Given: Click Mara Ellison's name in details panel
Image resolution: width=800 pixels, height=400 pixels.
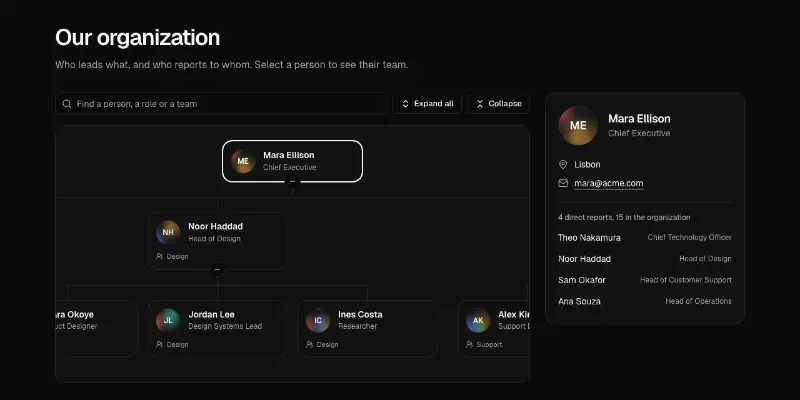Looking at the screenshot, I should coord(639,119).
